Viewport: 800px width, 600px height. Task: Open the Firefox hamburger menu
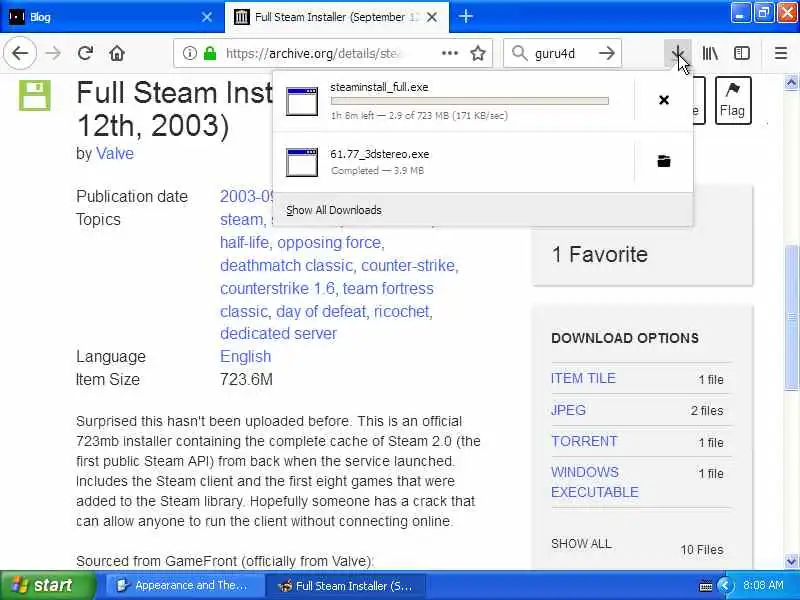781,53
